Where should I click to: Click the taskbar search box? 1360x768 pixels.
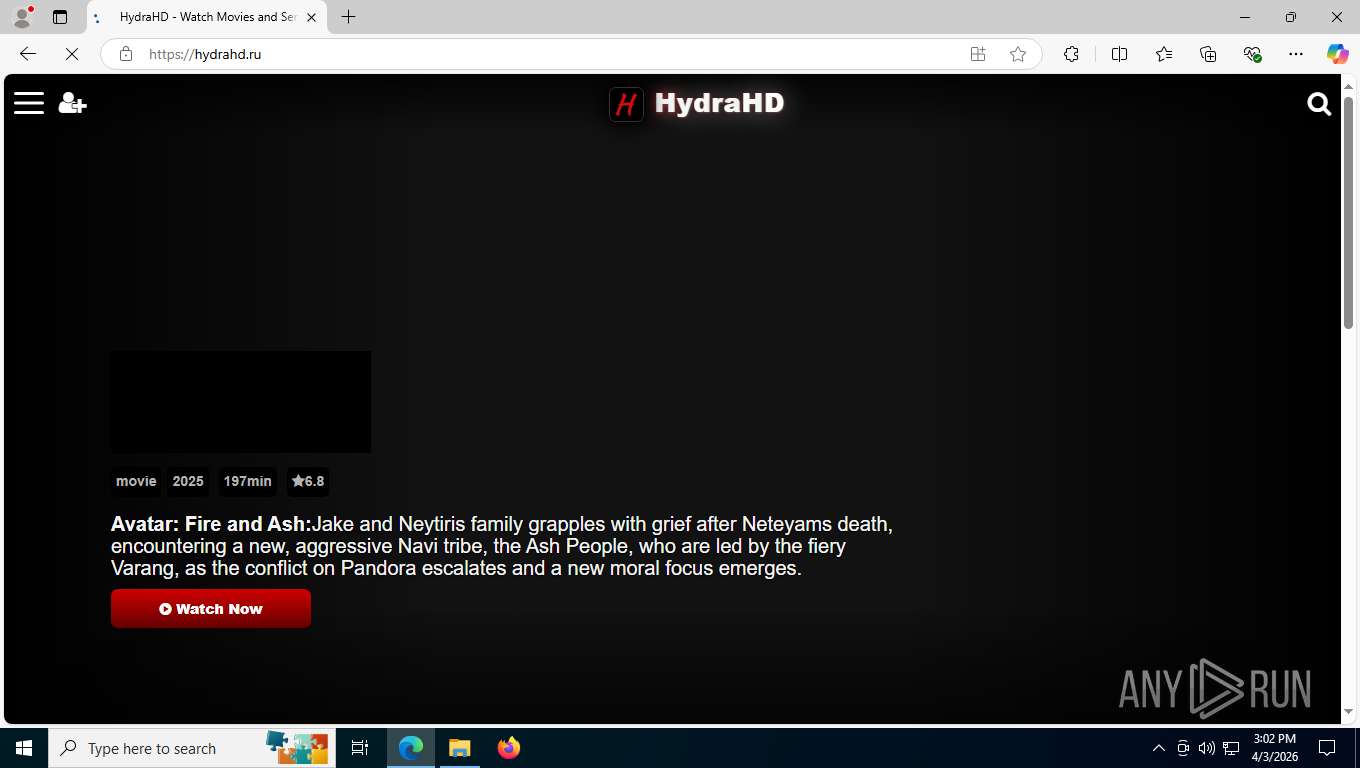click(190, 748)
